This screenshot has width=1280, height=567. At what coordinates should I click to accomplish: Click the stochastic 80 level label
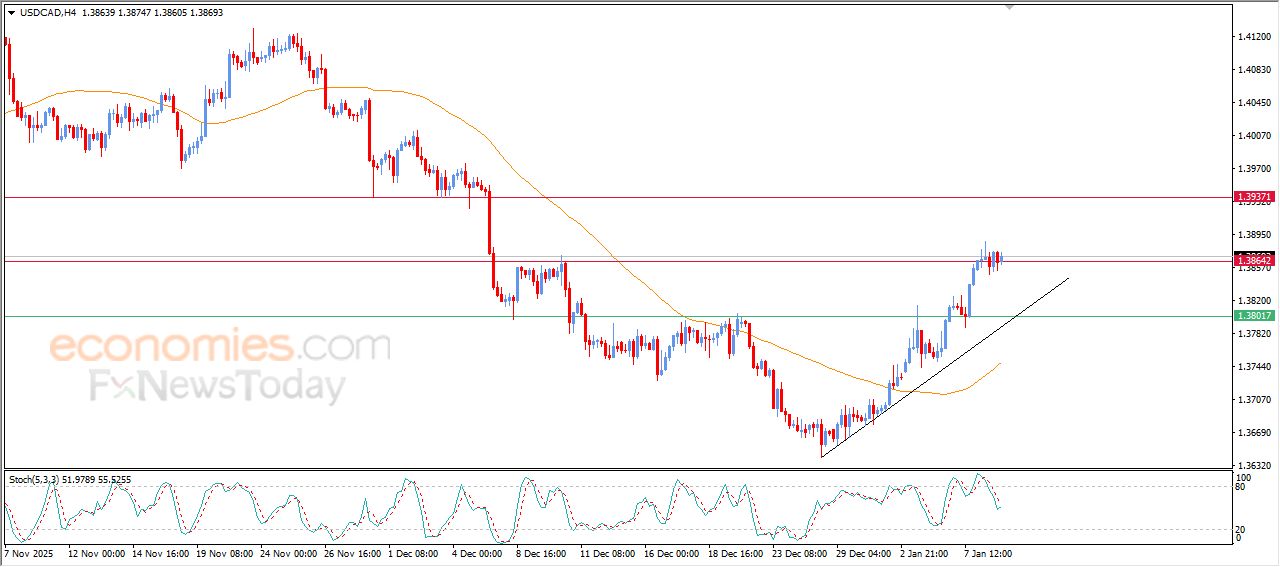coord(1242,488)
